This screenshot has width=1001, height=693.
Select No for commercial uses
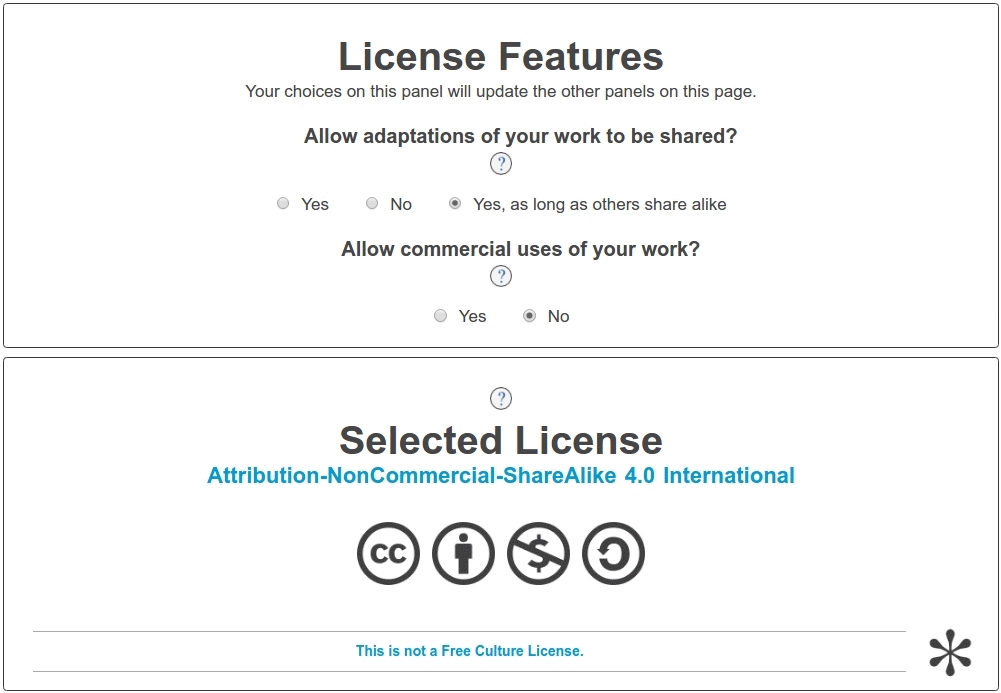pos(529,315)
